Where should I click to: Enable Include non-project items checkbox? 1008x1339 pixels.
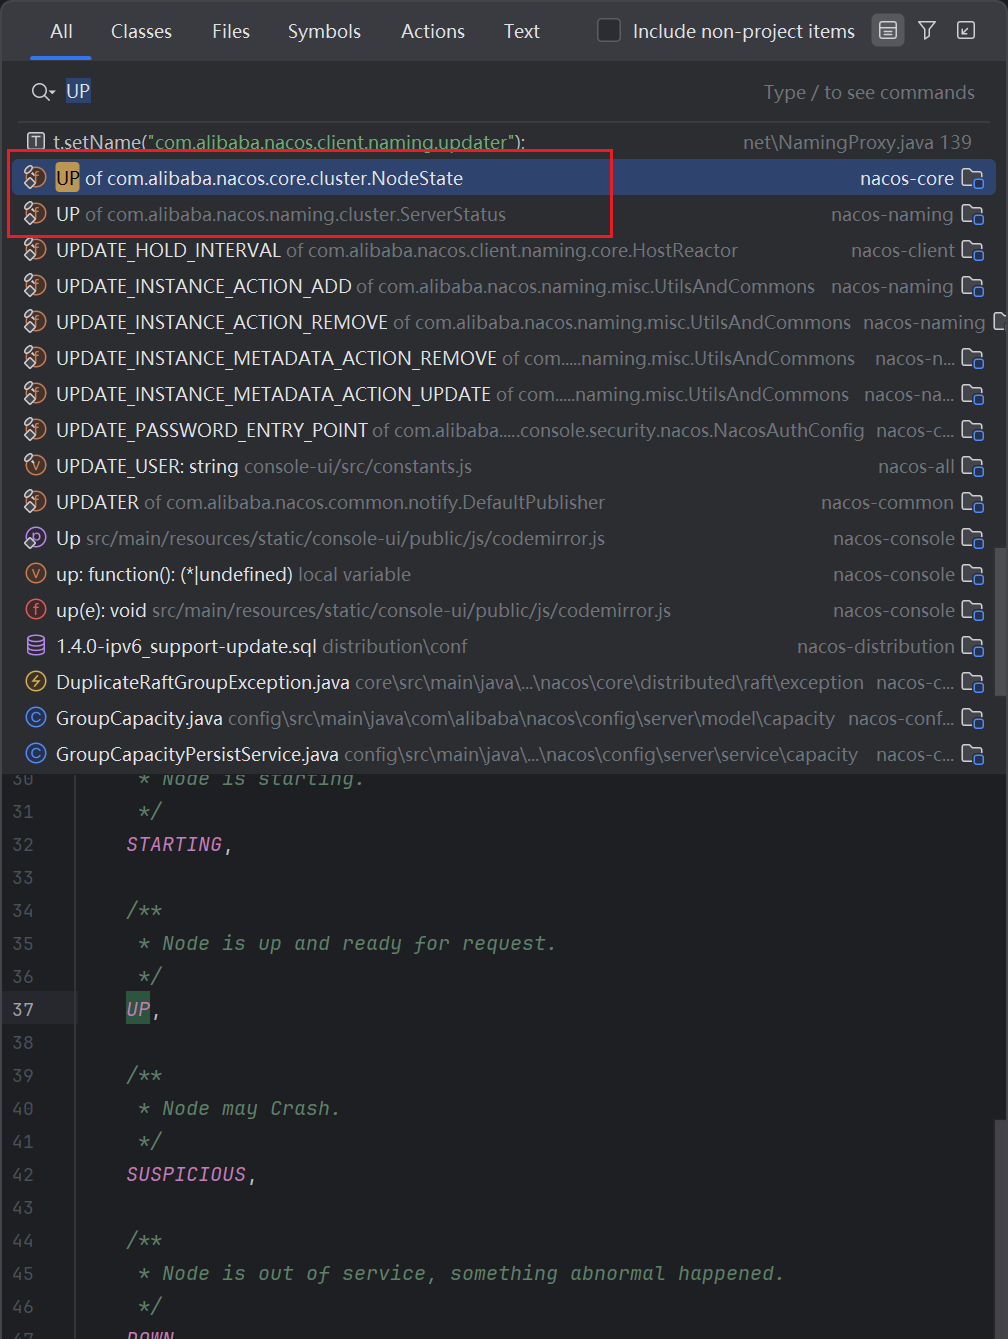tap(609, 31)
